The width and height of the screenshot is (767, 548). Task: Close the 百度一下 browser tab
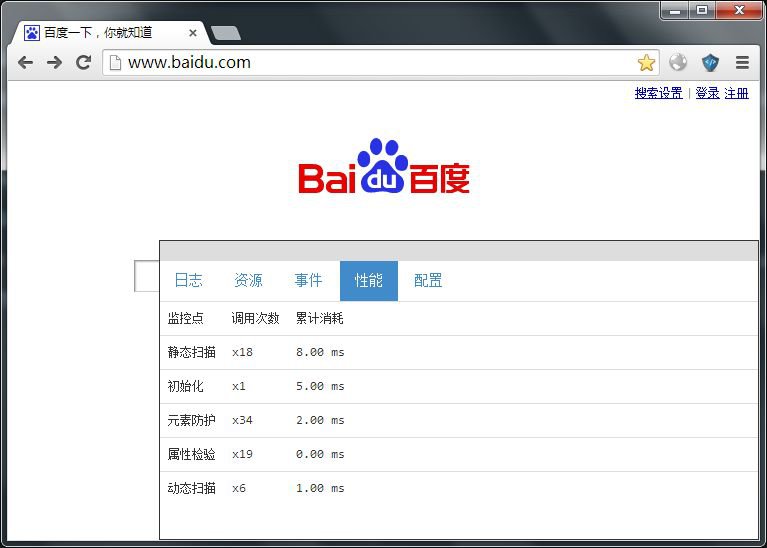click(x=193, y=33)
